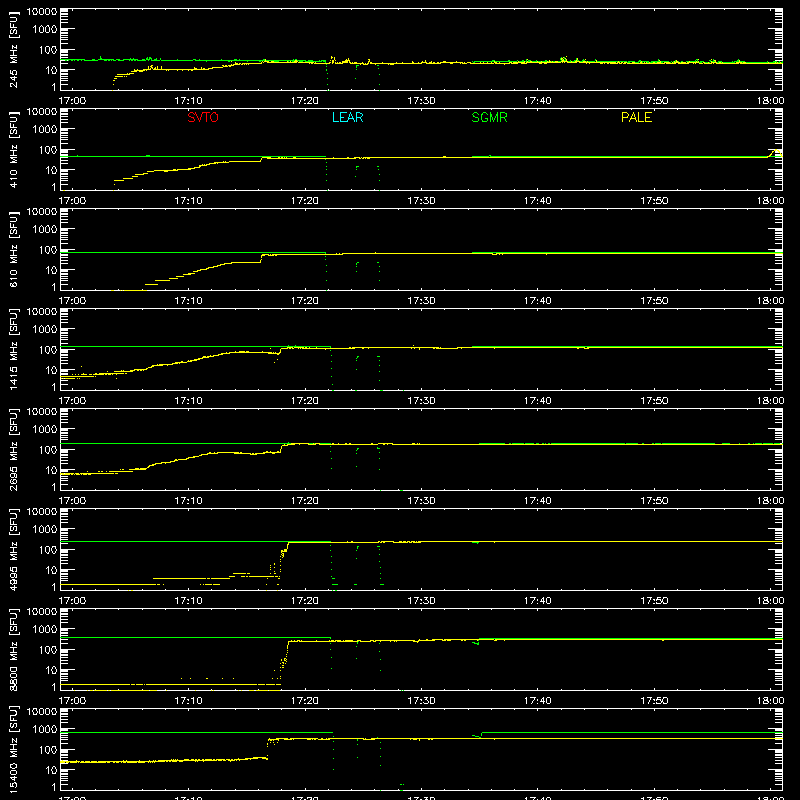Image resolution: width=800 pixels, height=800 pixels.
Task: Click the cyan LEAR station label
Action: tap(347, 117)
